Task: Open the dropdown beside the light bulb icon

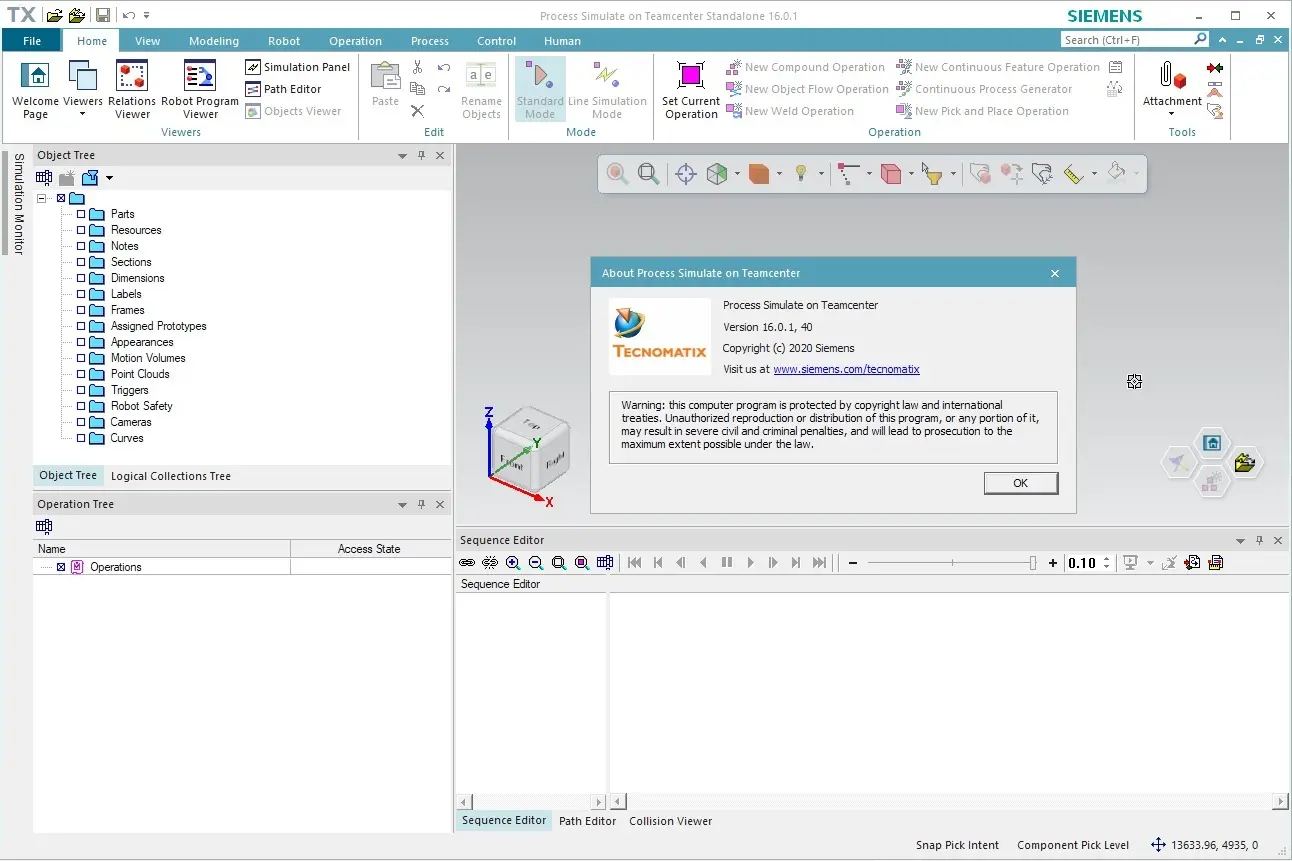Action: pyautogui.click(x=821, y=174)
